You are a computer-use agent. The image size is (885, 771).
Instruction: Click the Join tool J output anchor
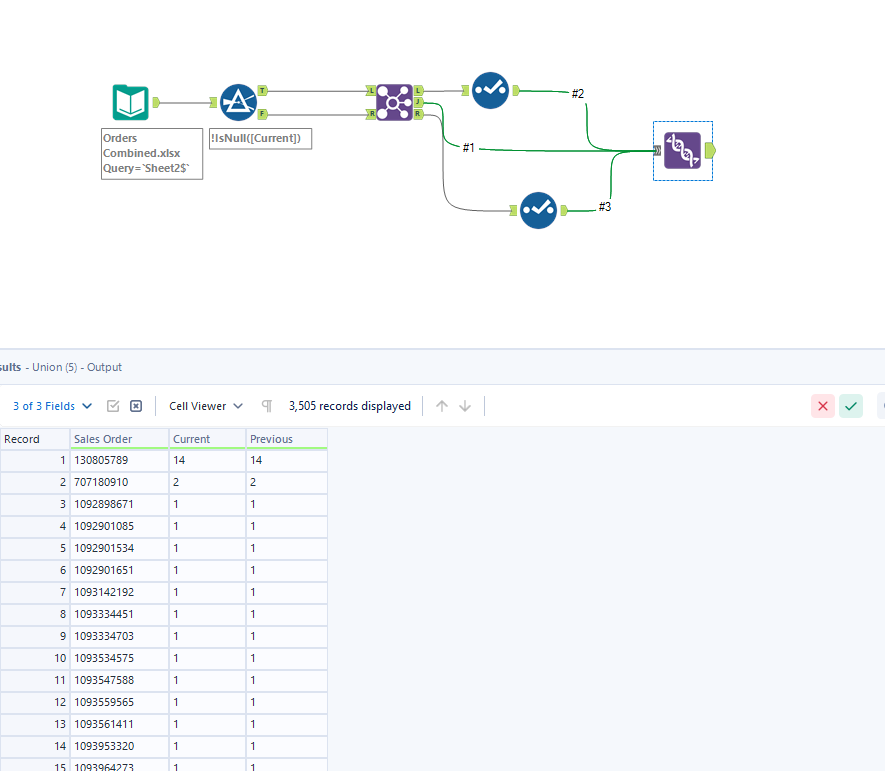coord(418,102)
